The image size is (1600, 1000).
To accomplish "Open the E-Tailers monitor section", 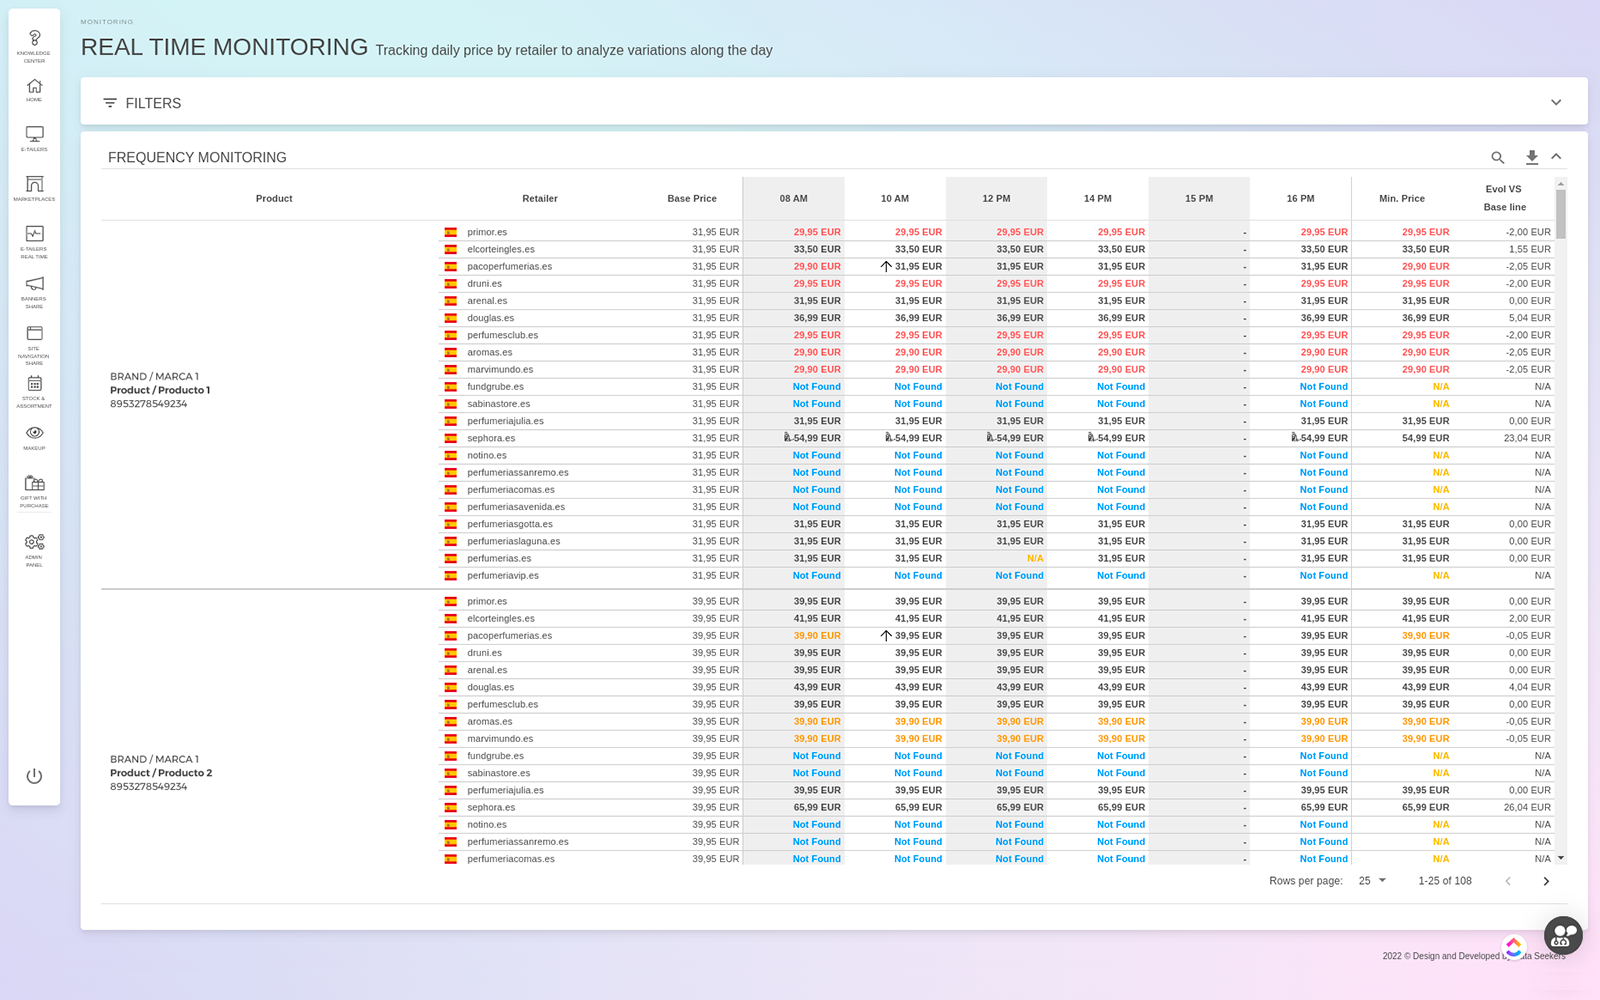I will click(x=34, y=138).
